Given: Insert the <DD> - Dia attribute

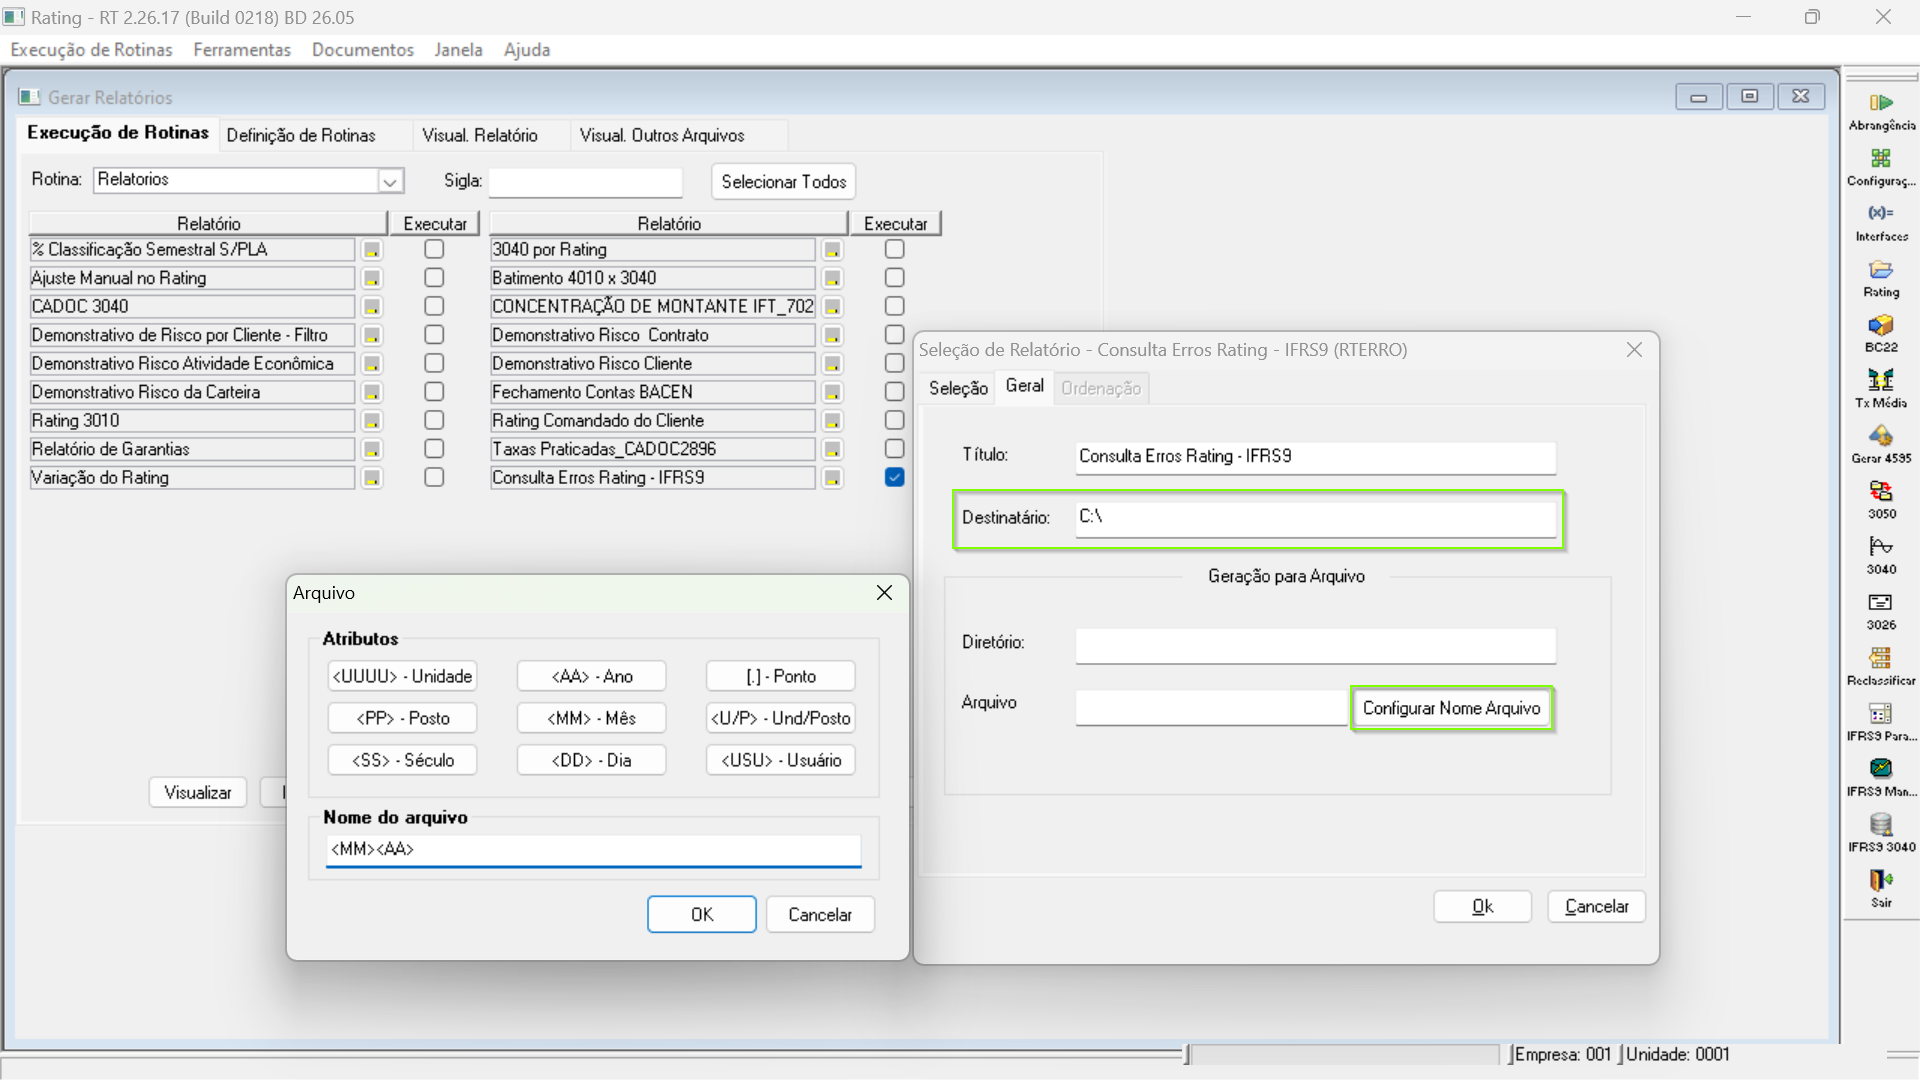Looking at the screenshot, I should [591, 760].
